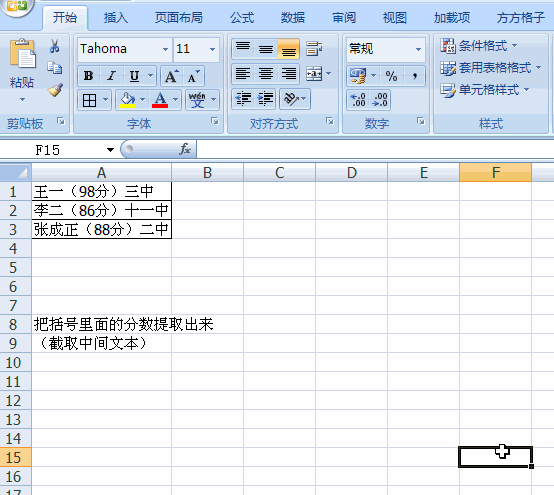Switch to the 公式 tab
The height and width of the screenshot is (495, 554).
pyautogui.click(x=242, y=18)
